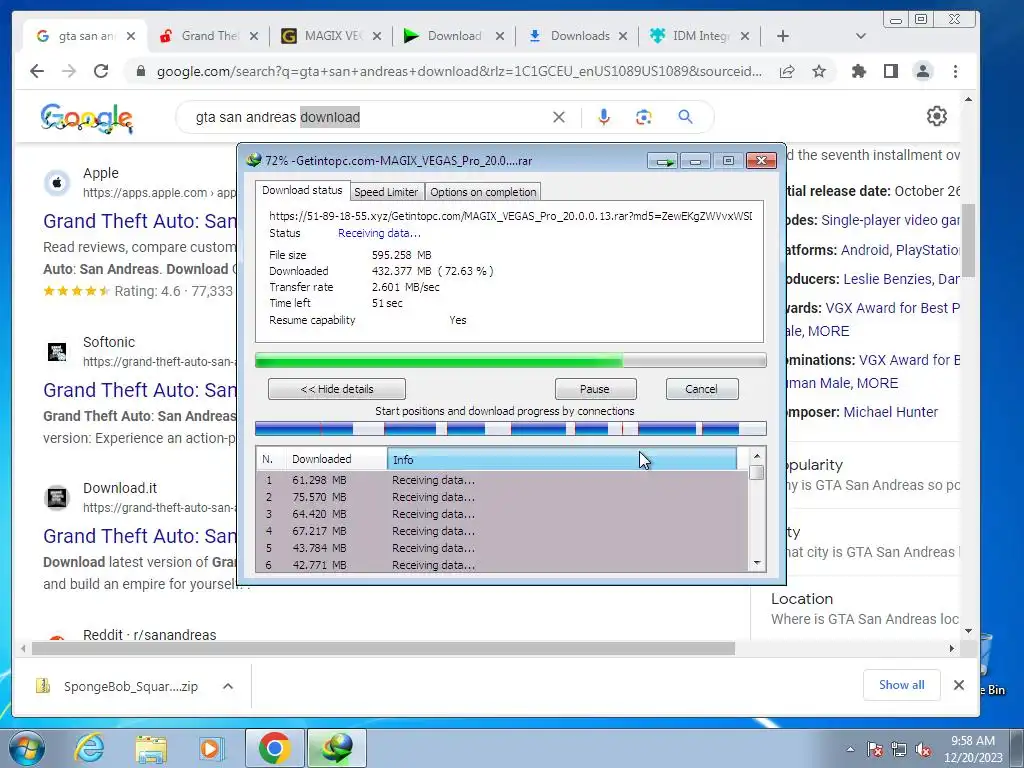Click the network tray icon
Image resolution: width=1024 pixels, height=768 pixels.
pos(899,750)
